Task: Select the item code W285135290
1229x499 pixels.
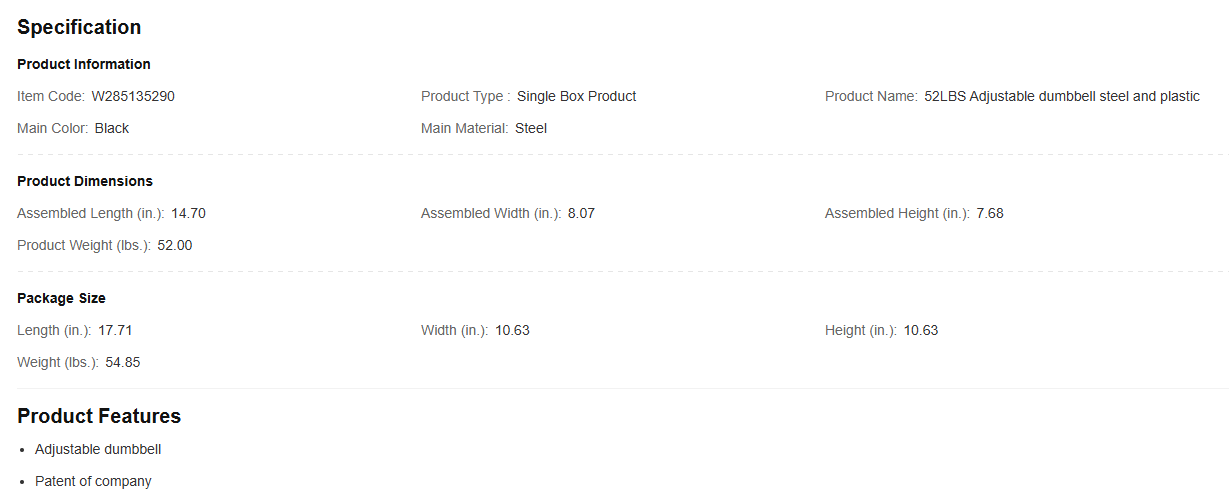Action: (133, 96)
